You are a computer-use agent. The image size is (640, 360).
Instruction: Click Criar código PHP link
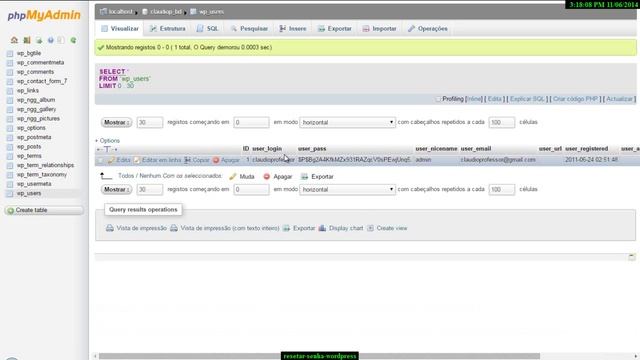point(575,99)
